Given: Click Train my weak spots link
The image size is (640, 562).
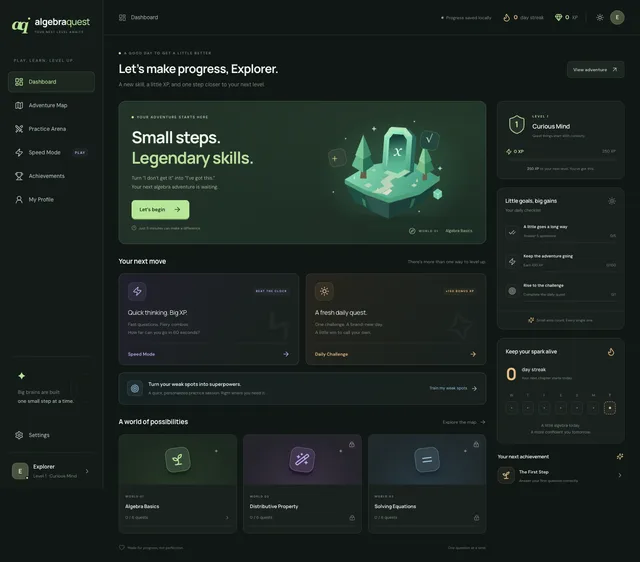Looking at the screenshot, I should click(453, 388).
